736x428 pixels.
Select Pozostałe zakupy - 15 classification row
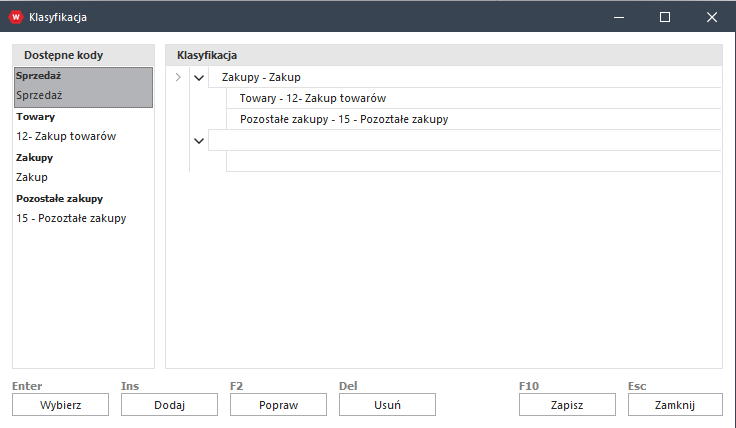343,119
